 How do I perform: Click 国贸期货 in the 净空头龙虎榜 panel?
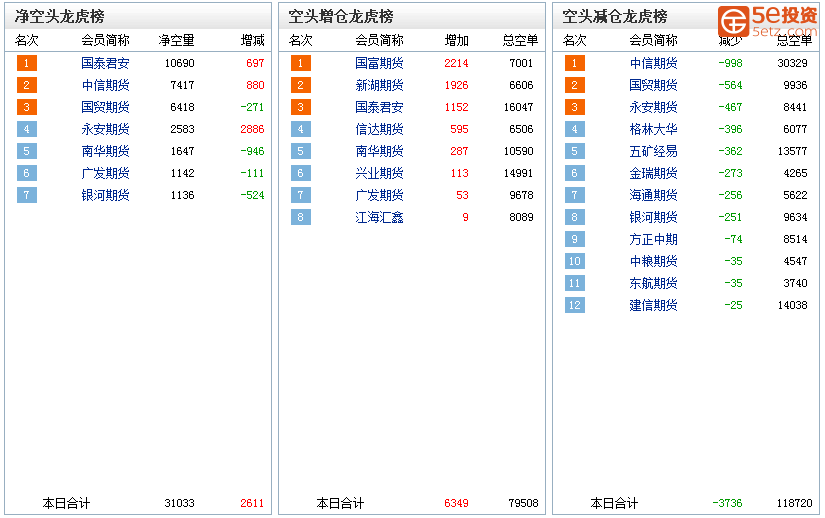(105, 107)
